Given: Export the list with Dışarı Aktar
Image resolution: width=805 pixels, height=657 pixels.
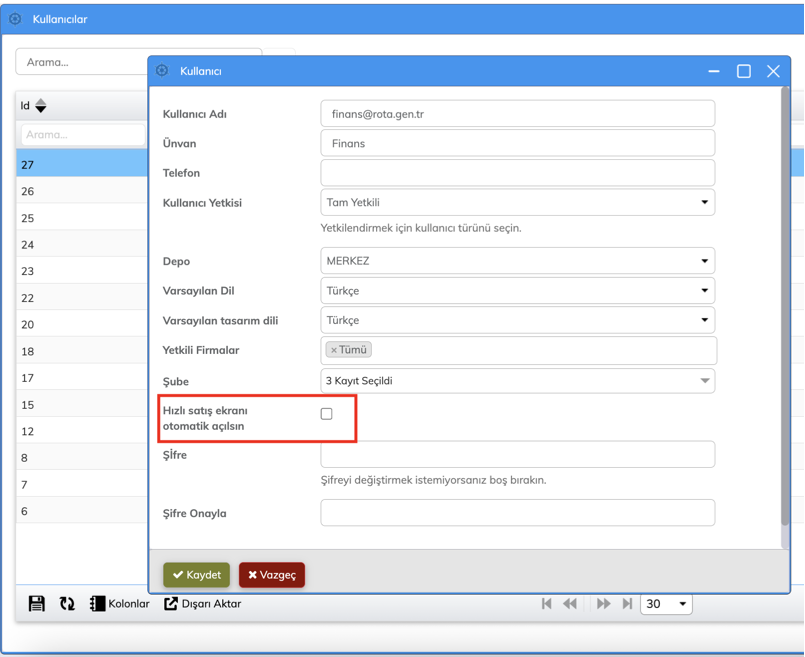Looking at the screenshot, I should [202, 604].
